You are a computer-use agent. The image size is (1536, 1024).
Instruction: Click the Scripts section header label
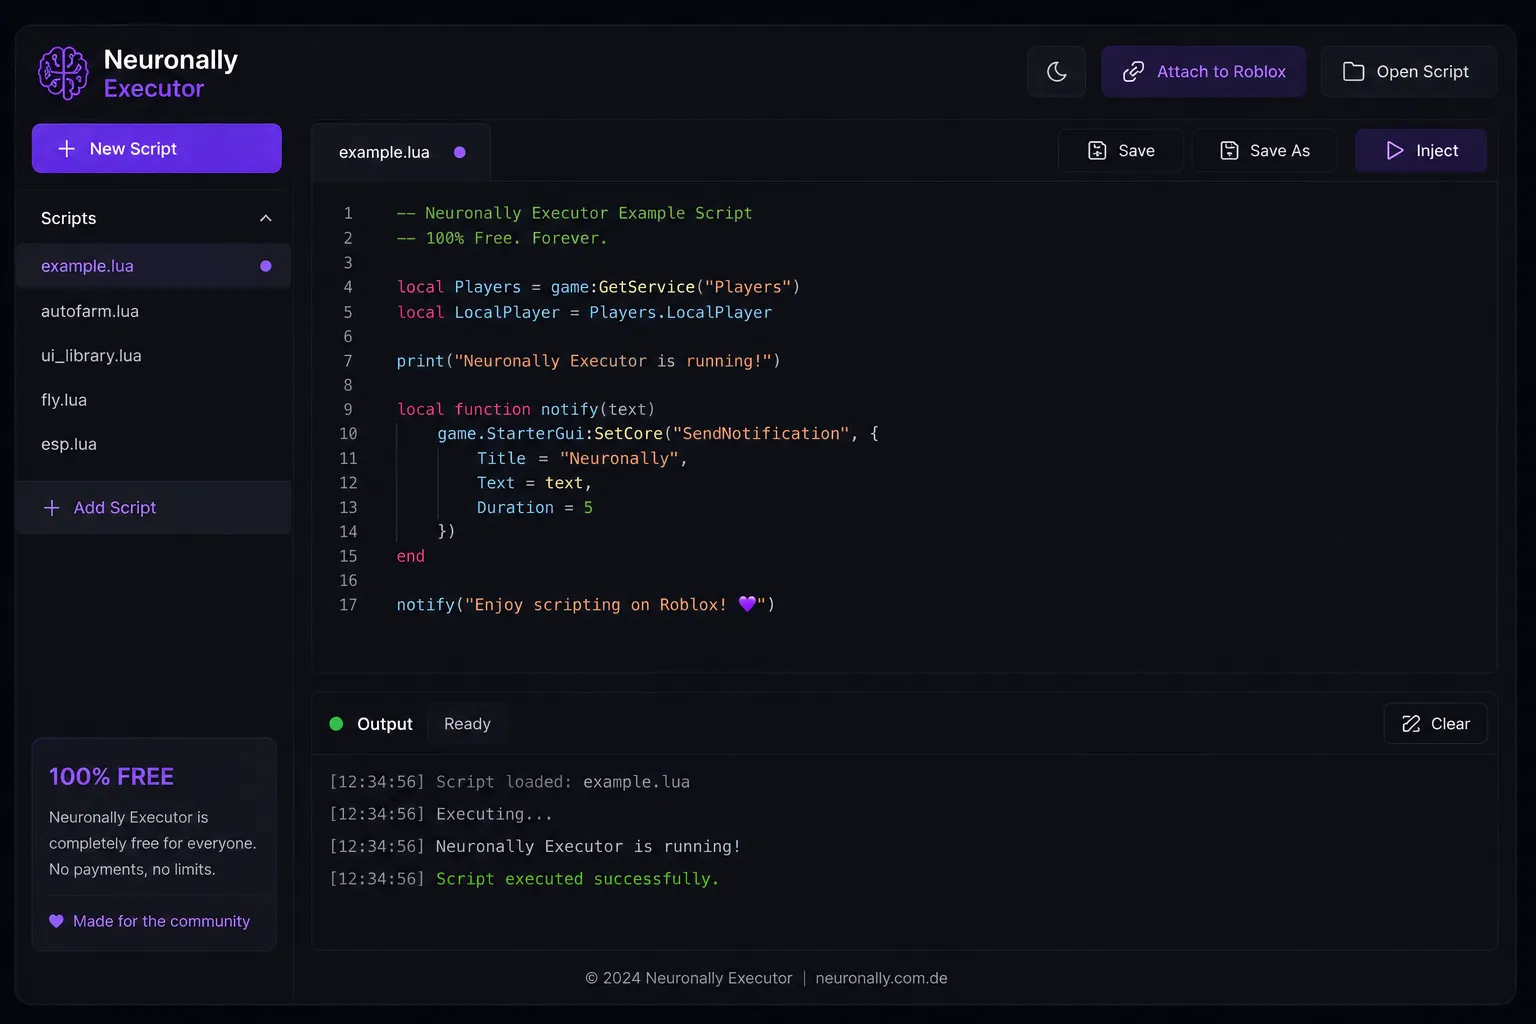[x=68, y=218]
